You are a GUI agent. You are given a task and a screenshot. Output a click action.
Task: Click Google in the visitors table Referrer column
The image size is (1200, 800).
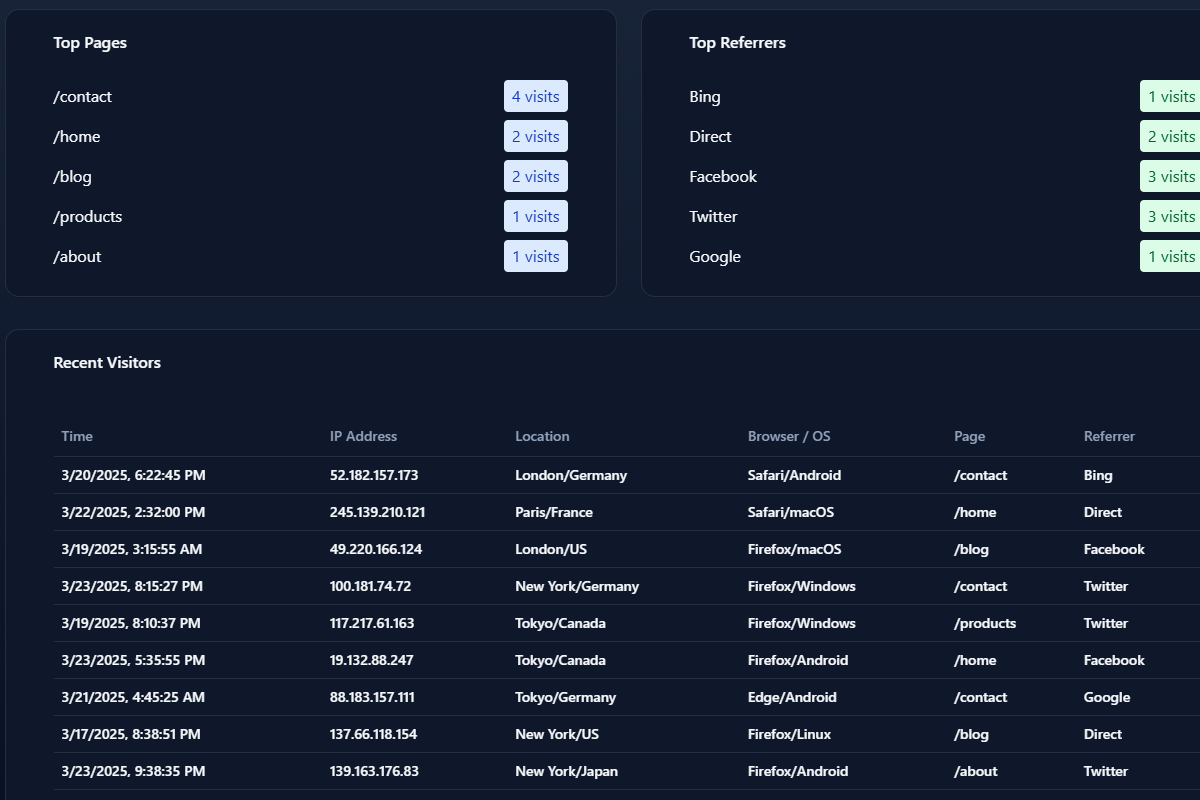[x=1107, y=697]
